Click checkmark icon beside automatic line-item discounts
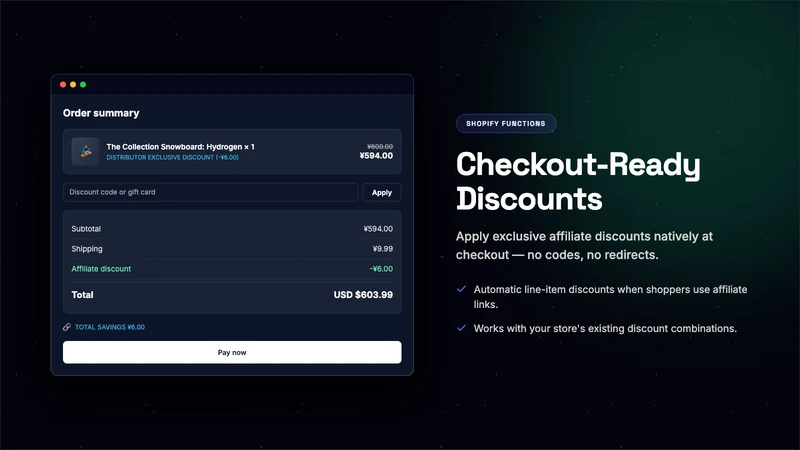This screenshot has height=450, width=800. tap(461, 289)
